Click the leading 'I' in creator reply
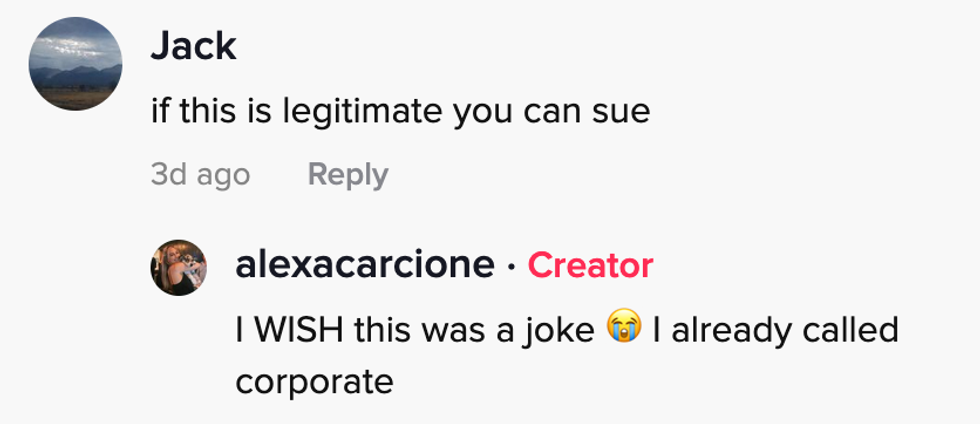 240,329
